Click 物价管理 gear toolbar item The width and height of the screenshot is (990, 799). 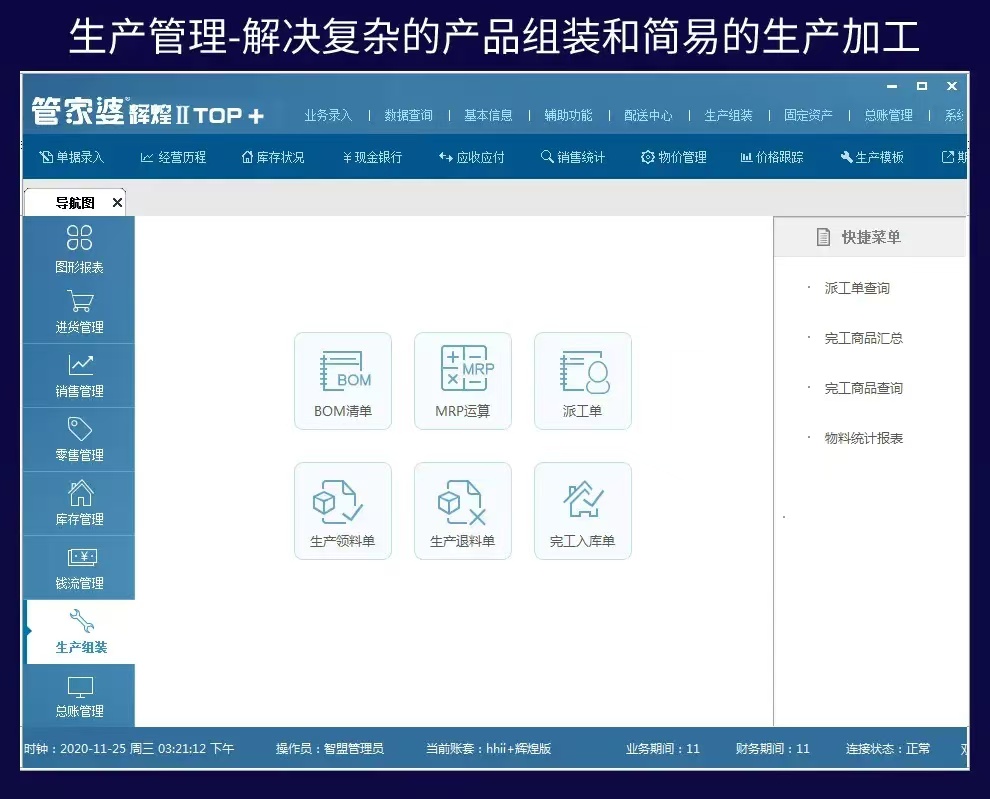(x=674, y=157)
